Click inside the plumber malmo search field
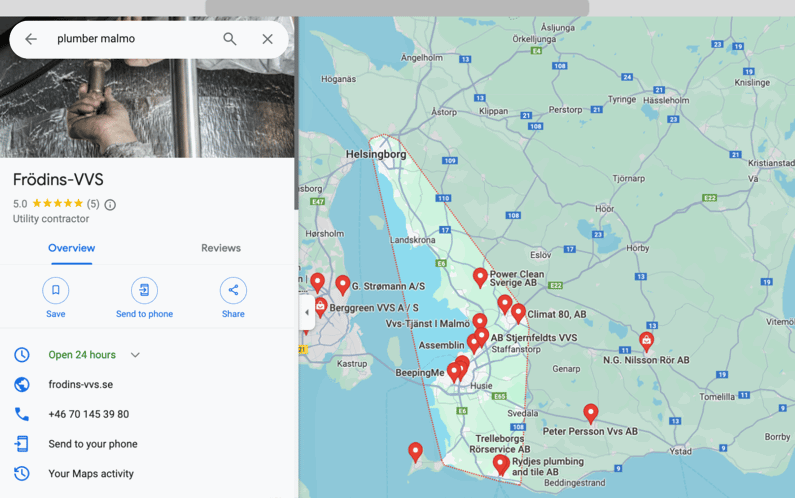 tap(130, 39)
